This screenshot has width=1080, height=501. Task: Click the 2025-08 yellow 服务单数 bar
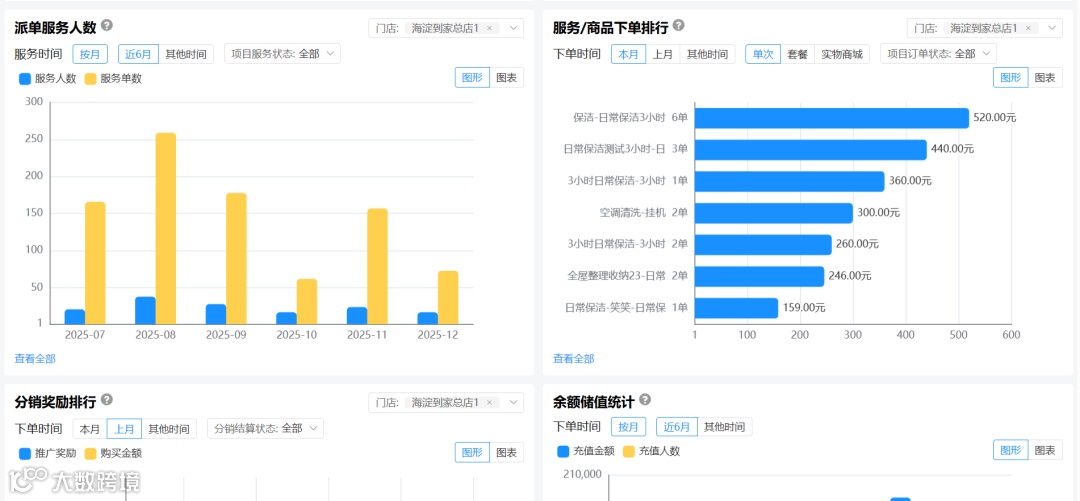coord(166,228)
